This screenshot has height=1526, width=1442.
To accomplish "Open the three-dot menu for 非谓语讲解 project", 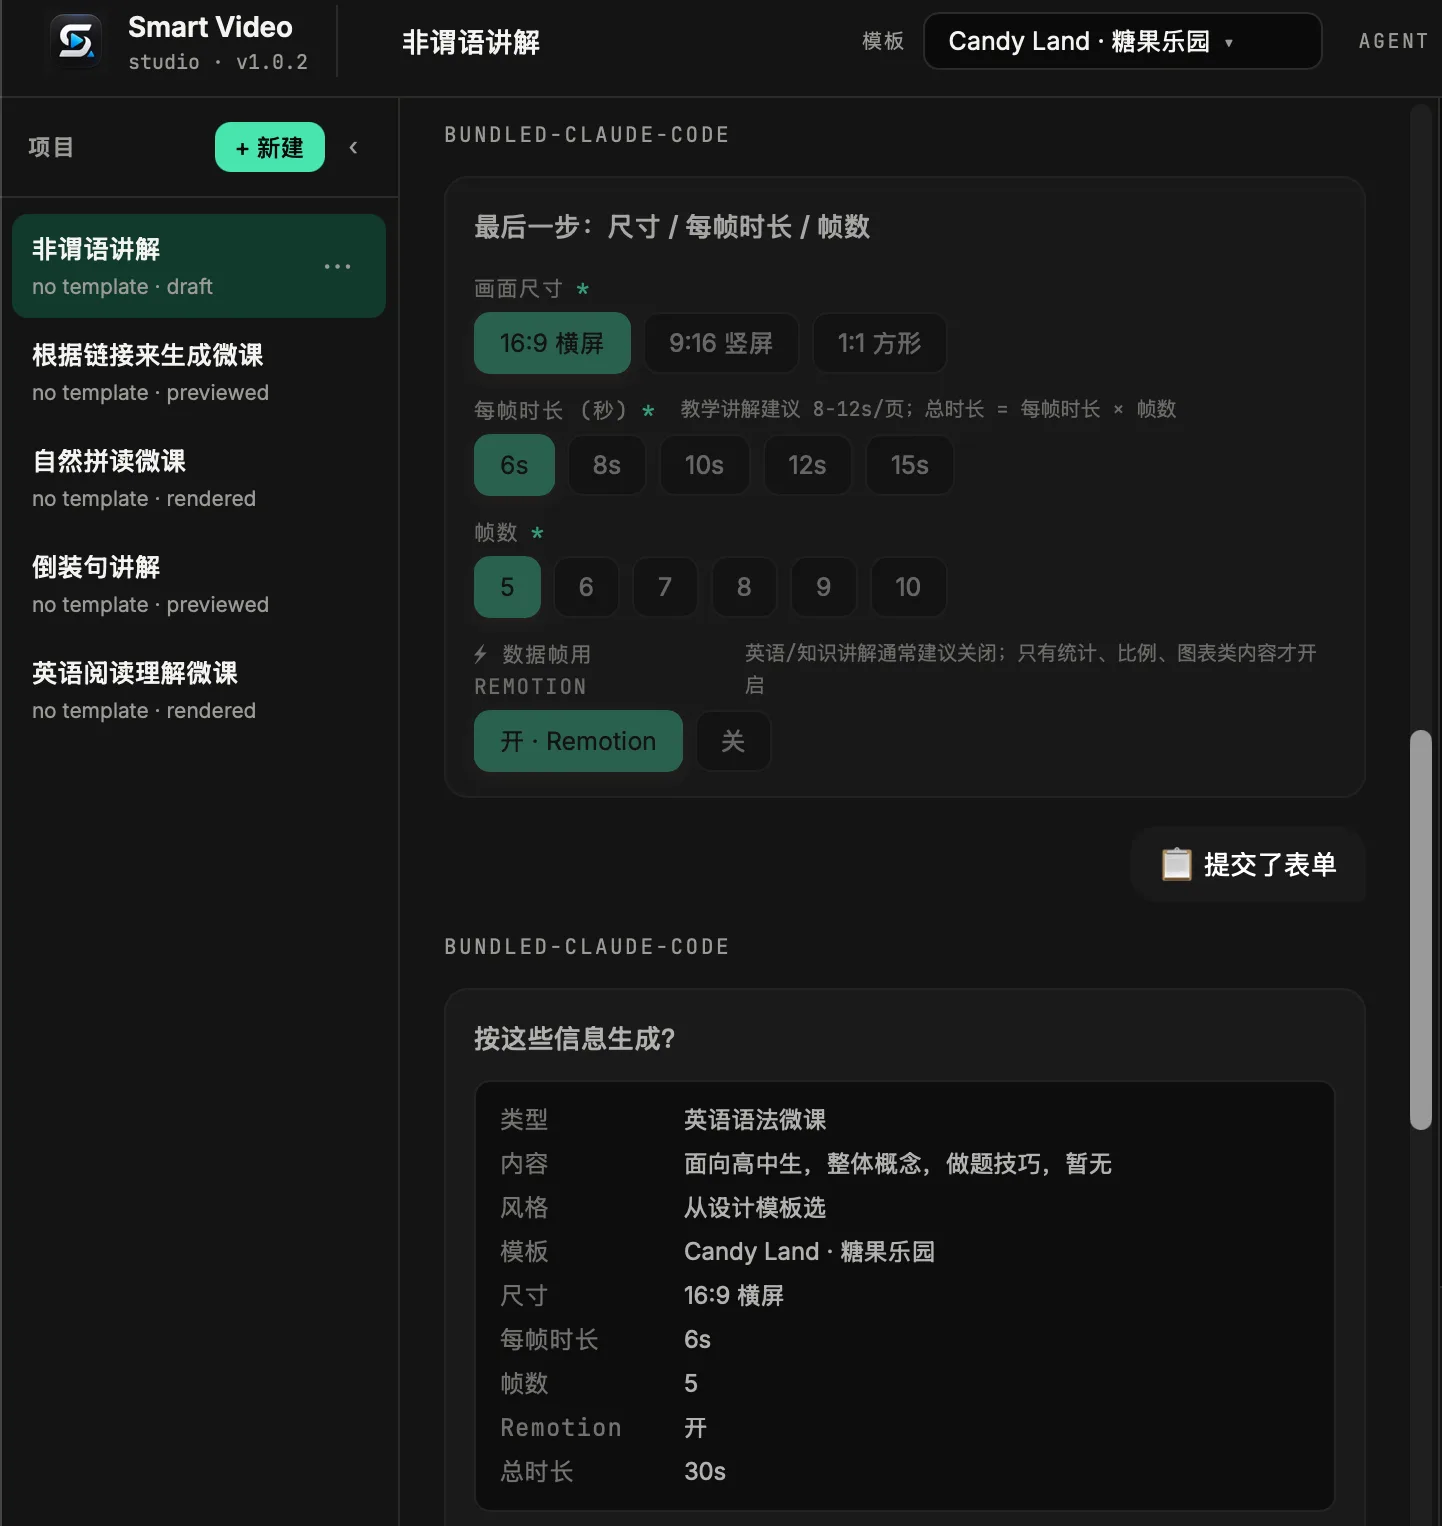I will [x=338, y=266].
